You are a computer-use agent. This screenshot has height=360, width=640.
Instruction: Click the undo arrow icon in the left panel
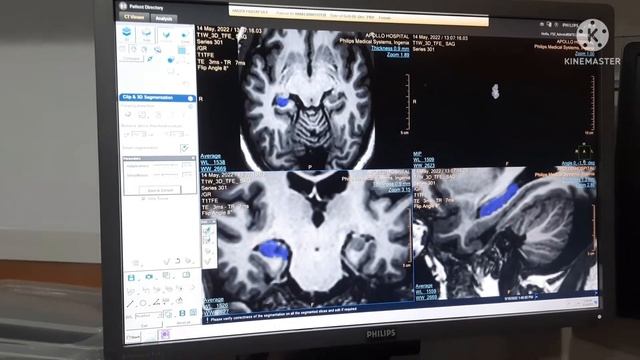[178, 261]
